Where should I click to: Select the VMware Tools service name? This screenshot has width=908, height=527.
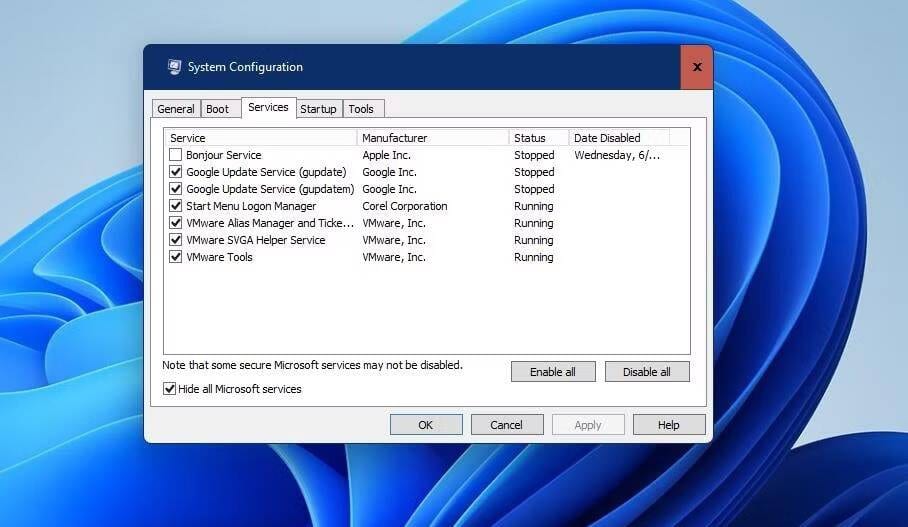(x=219, y=257)
